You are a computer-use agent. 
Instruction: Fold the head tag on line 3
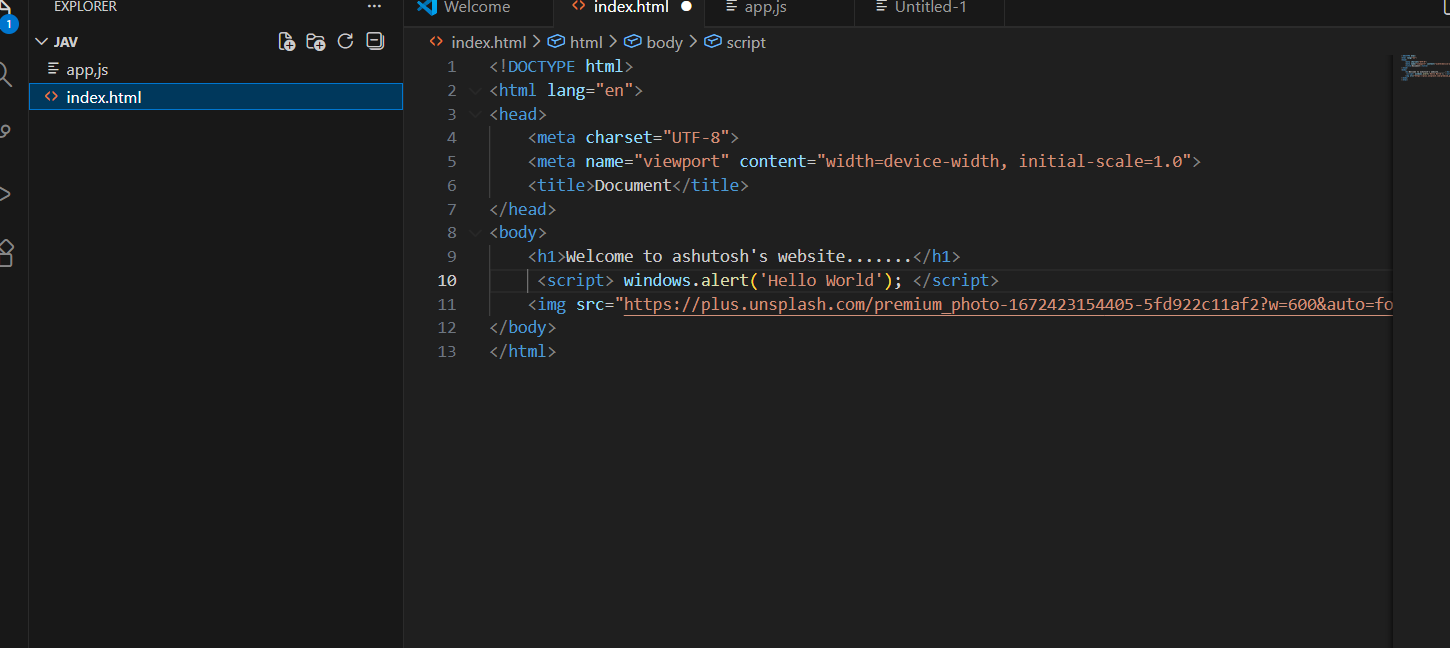coord(474,114)
